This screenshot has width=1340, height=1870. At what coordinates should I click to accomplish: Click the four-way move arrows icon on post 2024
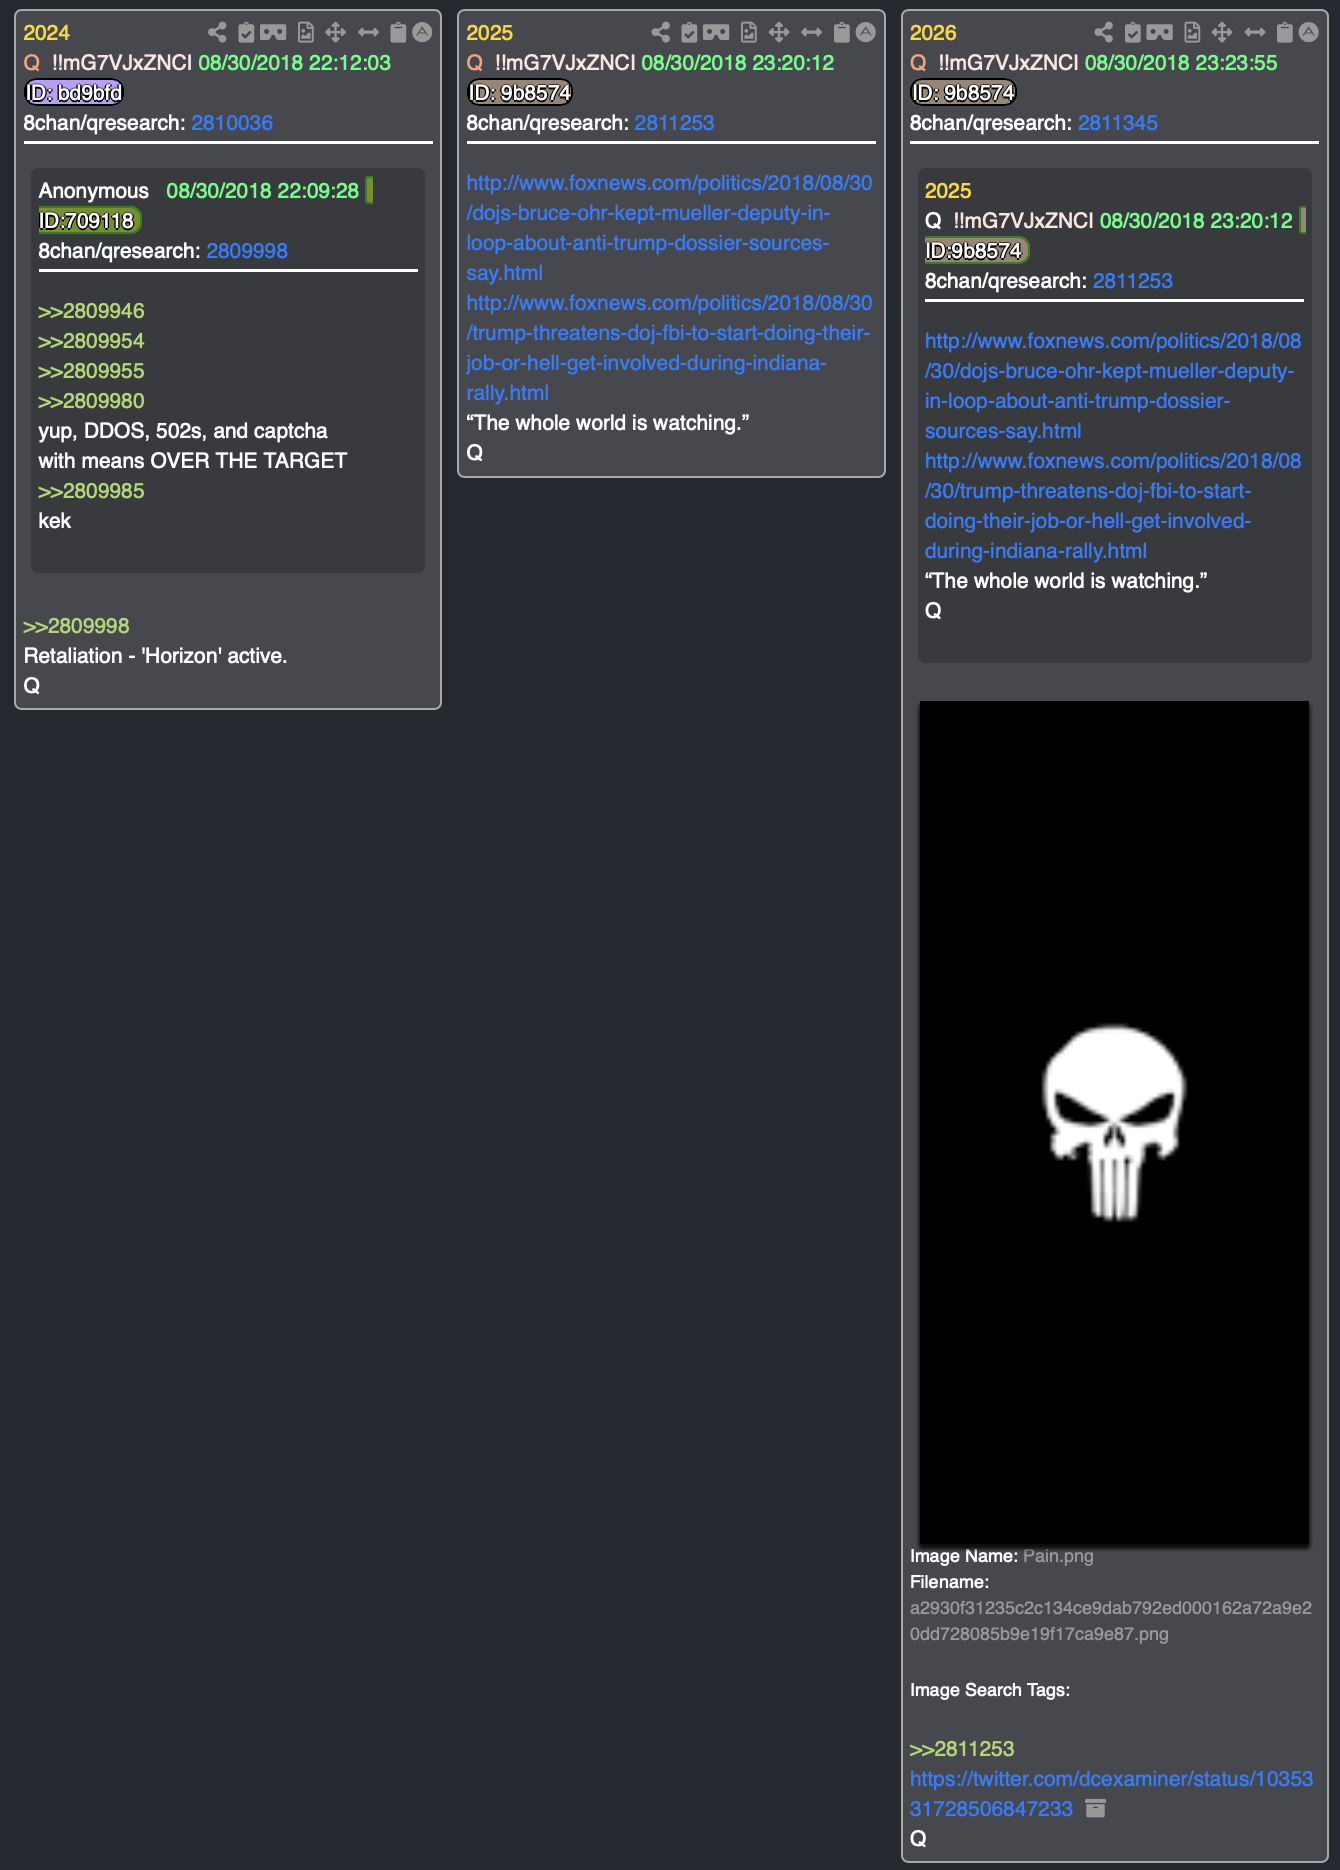(336, 33)
